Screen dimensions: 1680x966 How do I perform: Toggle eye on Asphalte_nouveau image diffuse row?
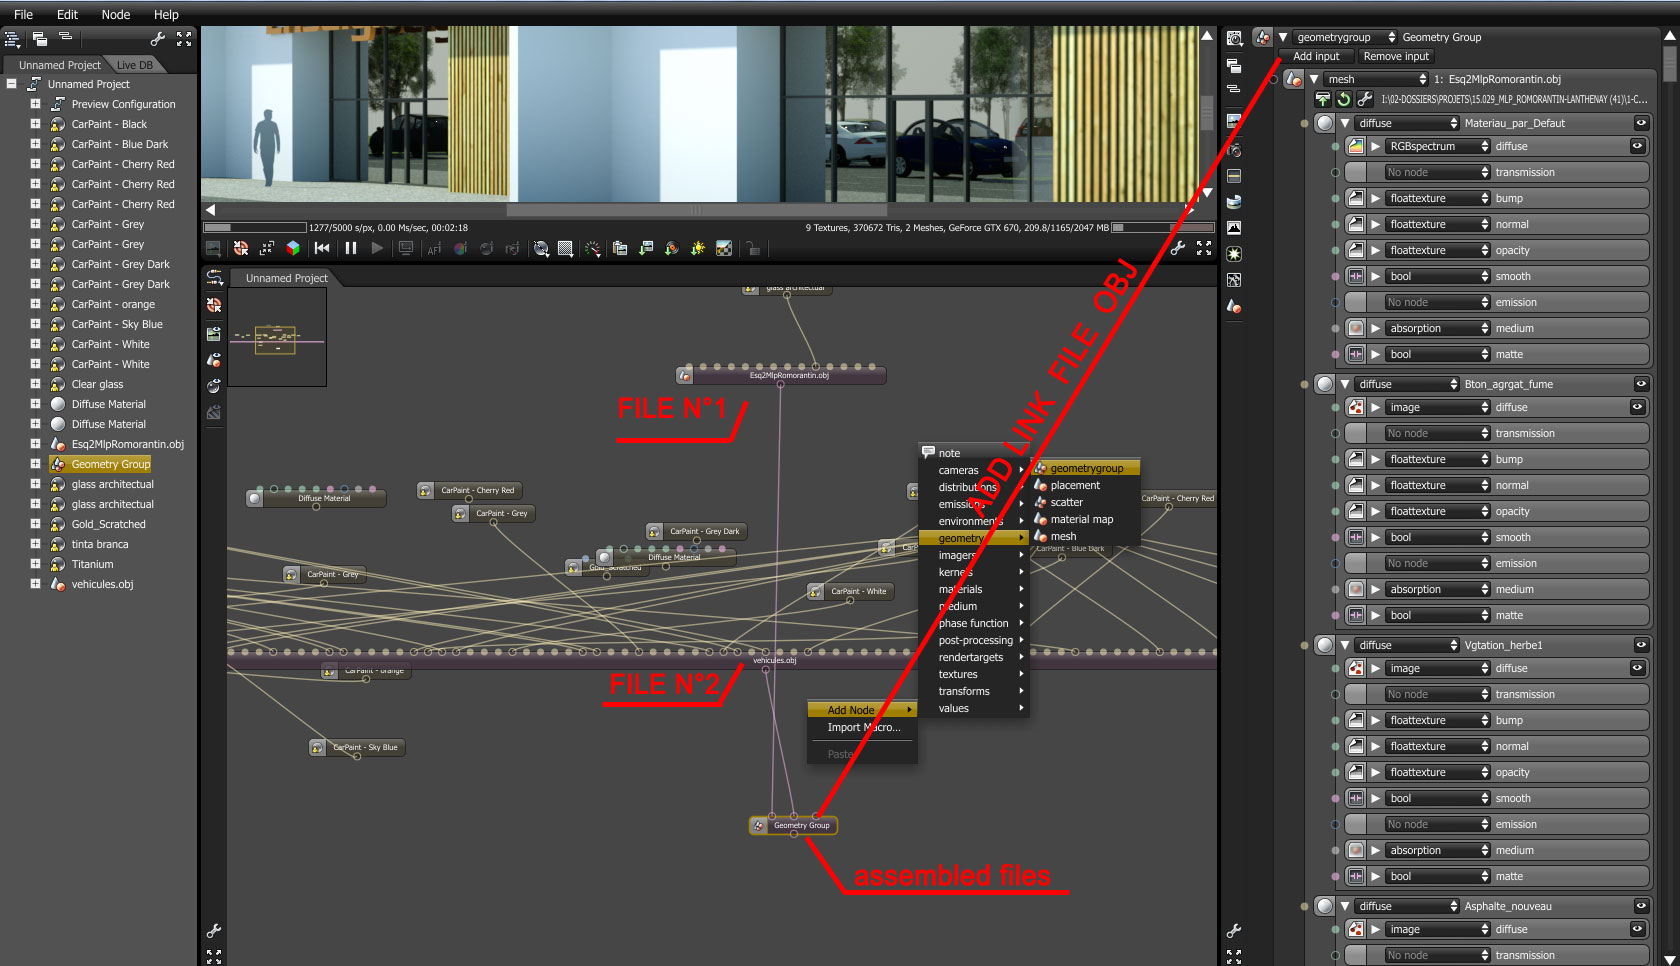(1637, 929)
